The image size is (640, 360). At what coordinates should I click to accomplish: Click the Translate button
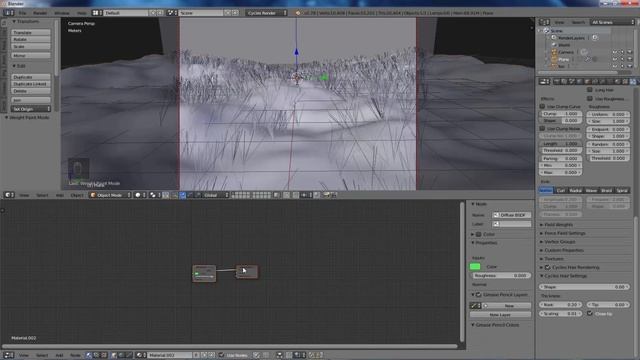tap(31, 32)
